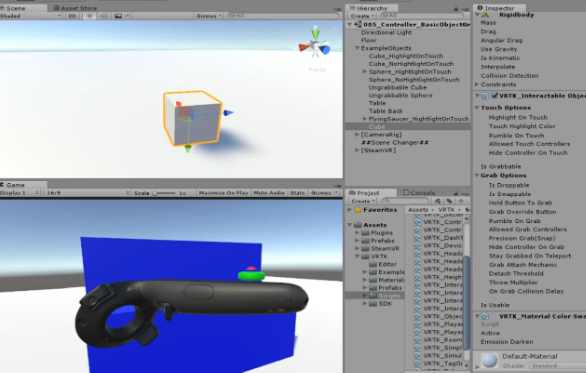Select Ungrabbable Cube in Hierarchy
The width and height of the screenshot is (586, 373).
398,87
